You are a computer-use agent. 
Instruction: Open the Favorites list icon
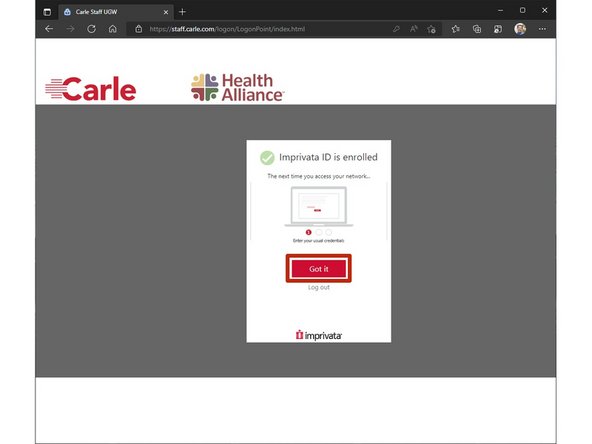[456, 29]
